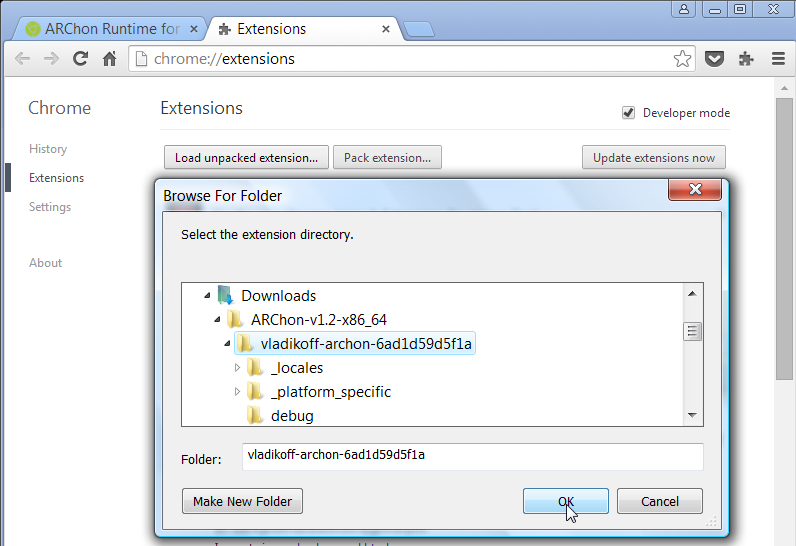This screenshot has width=796, height=546.
Task: Expand the _platform_specific folder
Action: pos(237,391)
